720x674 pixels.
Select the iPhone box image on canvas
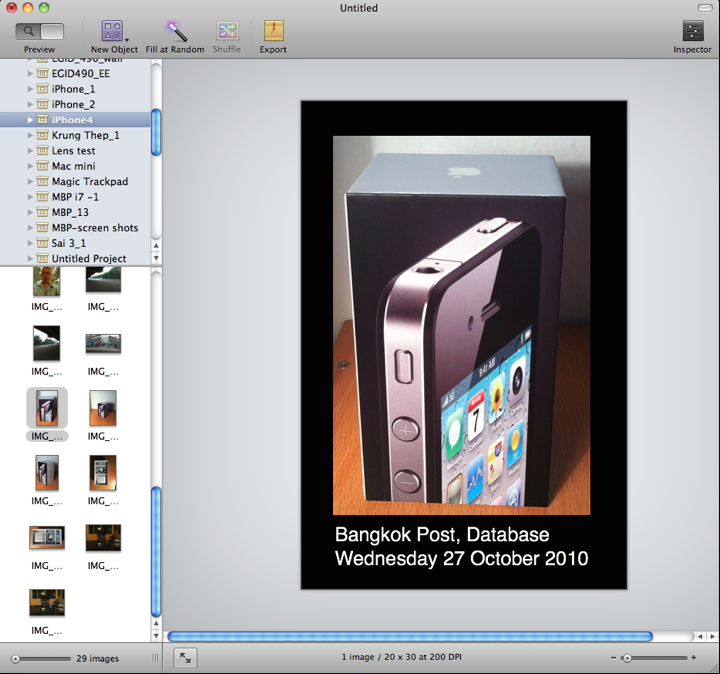pos(461,325)
